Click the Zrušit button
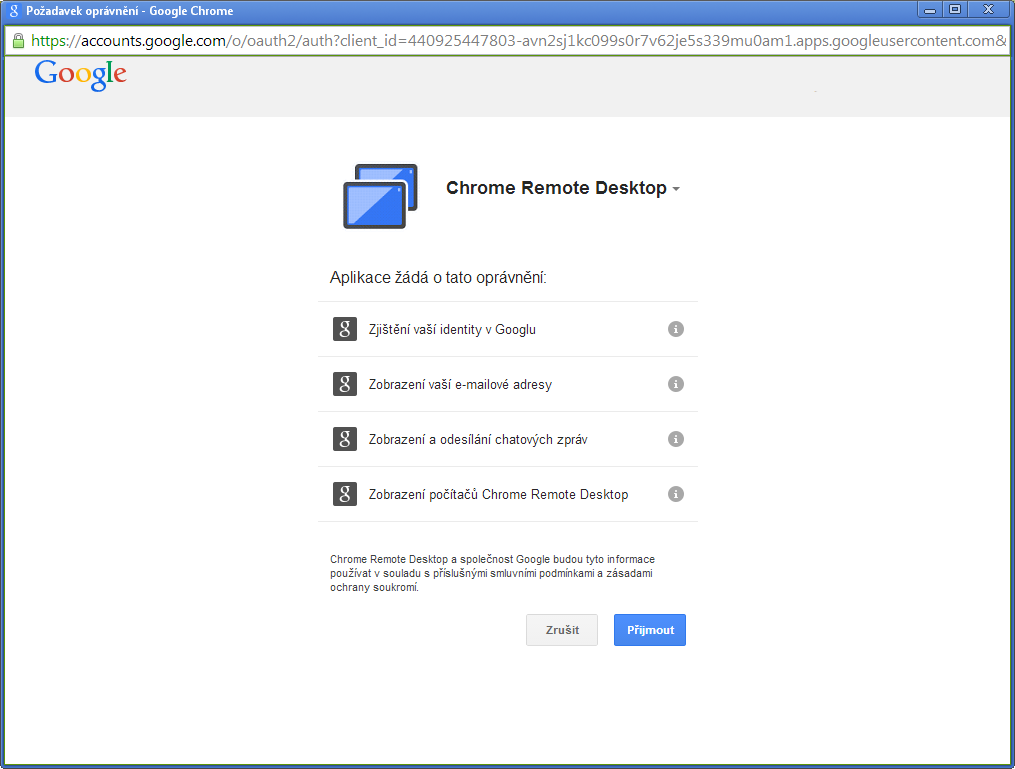 pos(562,630)
